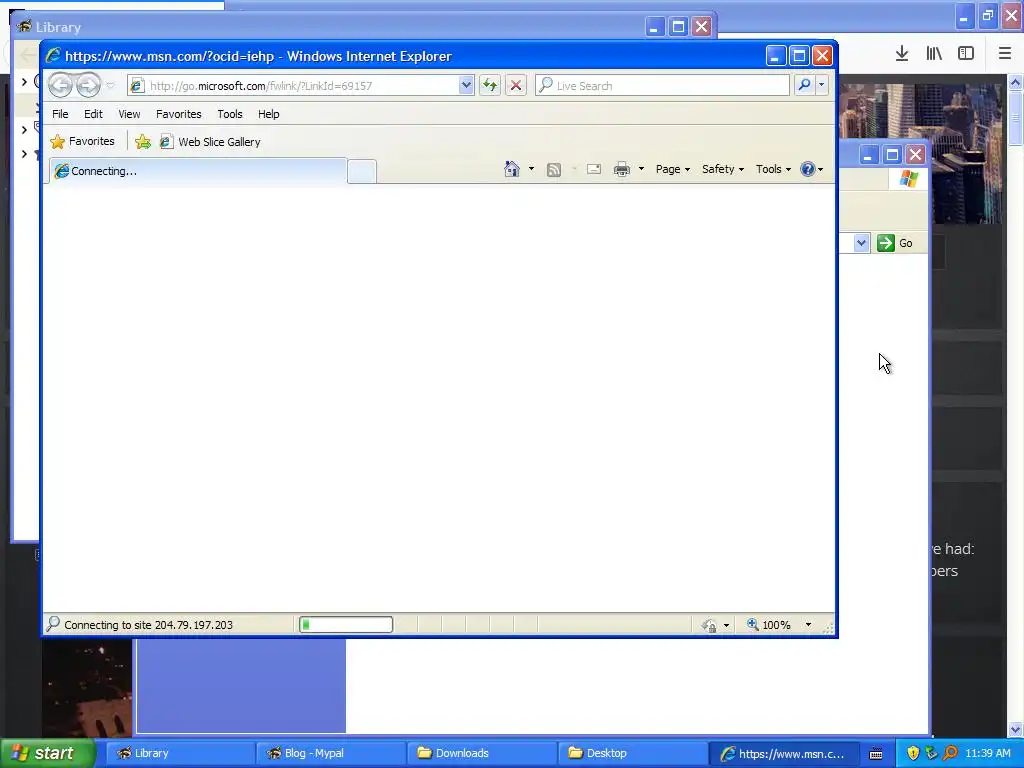
Task: Click the Favorites star button
Action: pos(83,141)
